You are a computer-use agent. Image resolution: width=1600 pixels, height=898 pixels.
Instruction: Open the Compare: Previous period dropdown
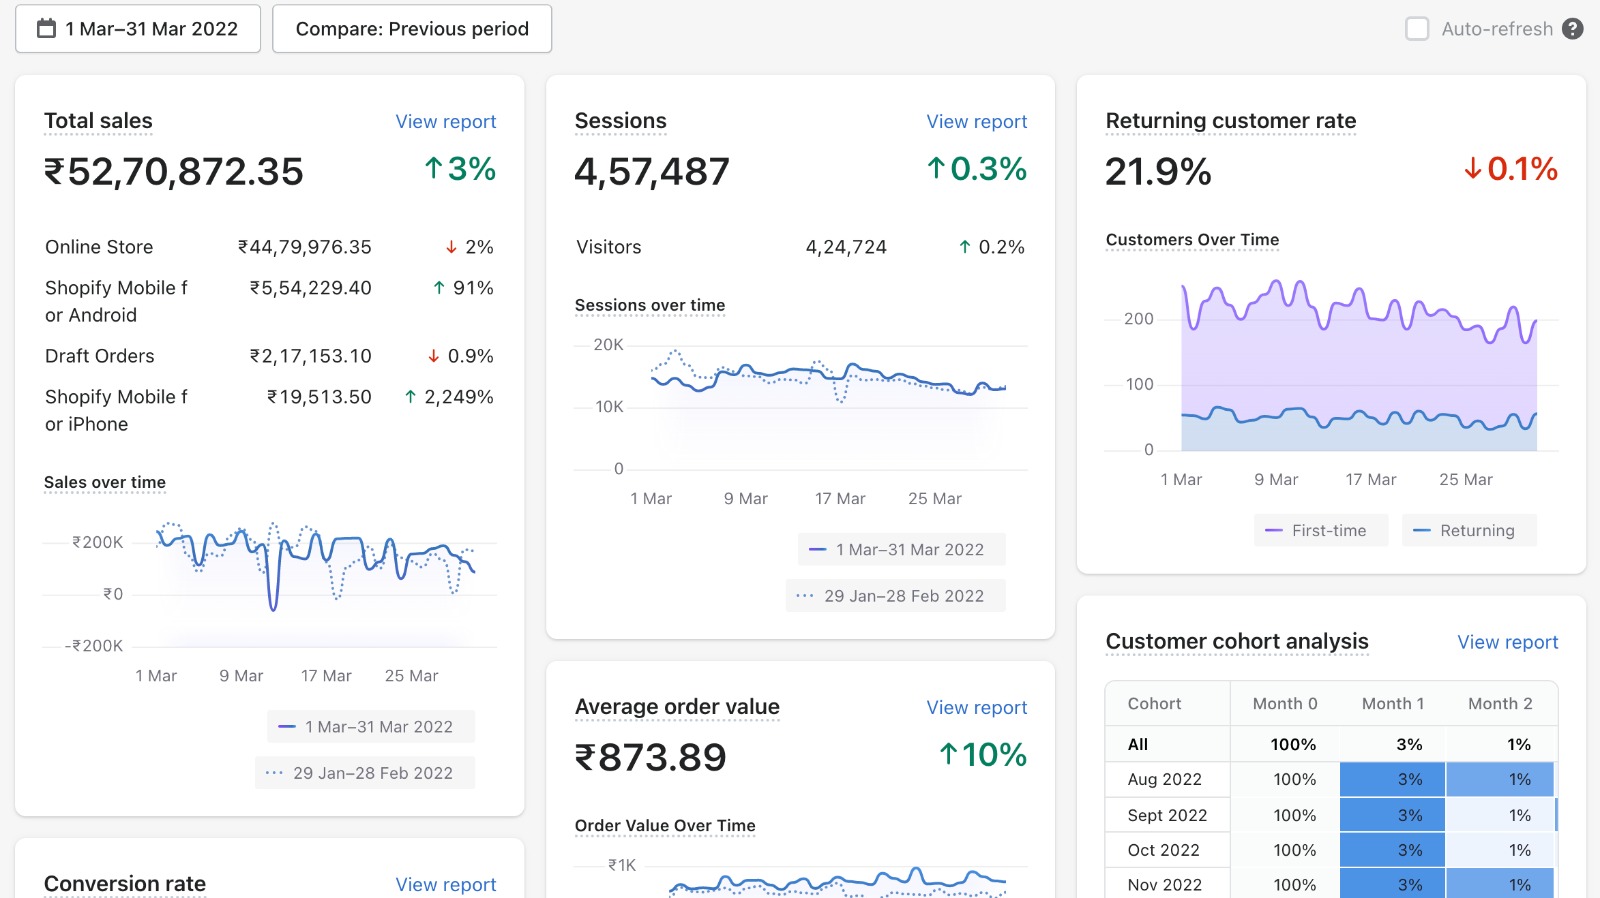click(412, 29)
